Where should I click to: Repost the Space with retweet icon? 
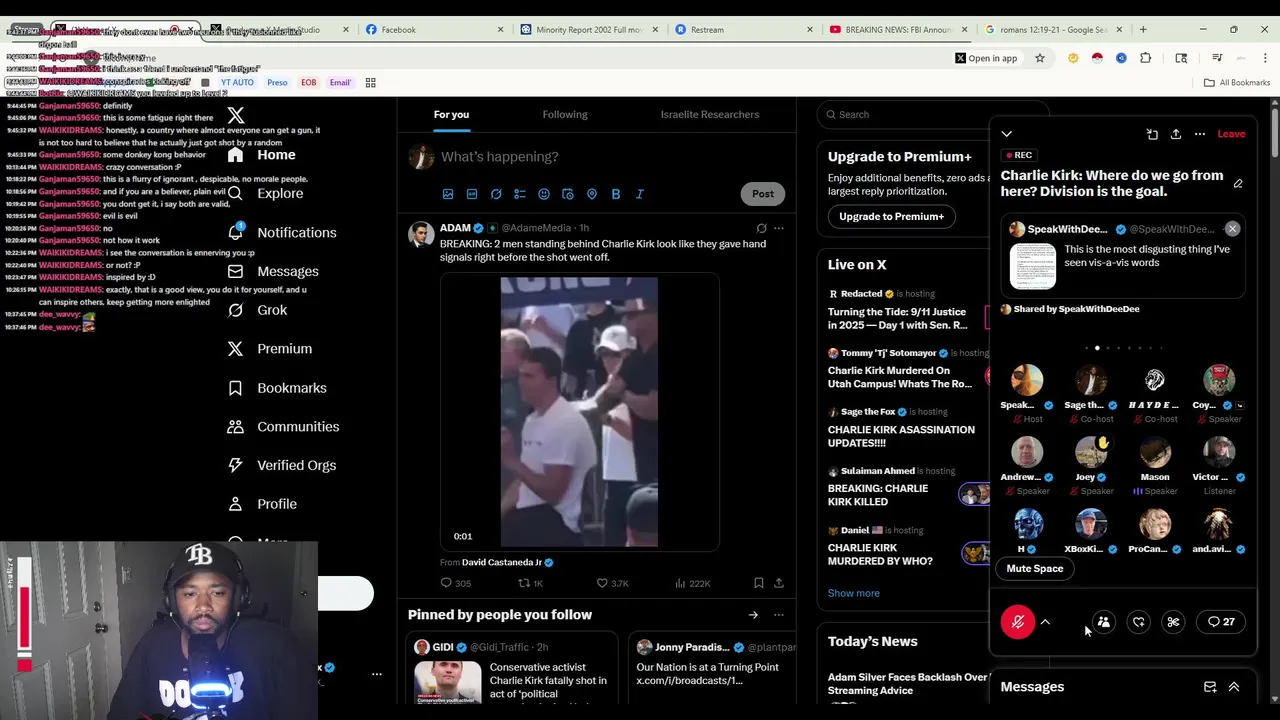[x=1139, y=622]
